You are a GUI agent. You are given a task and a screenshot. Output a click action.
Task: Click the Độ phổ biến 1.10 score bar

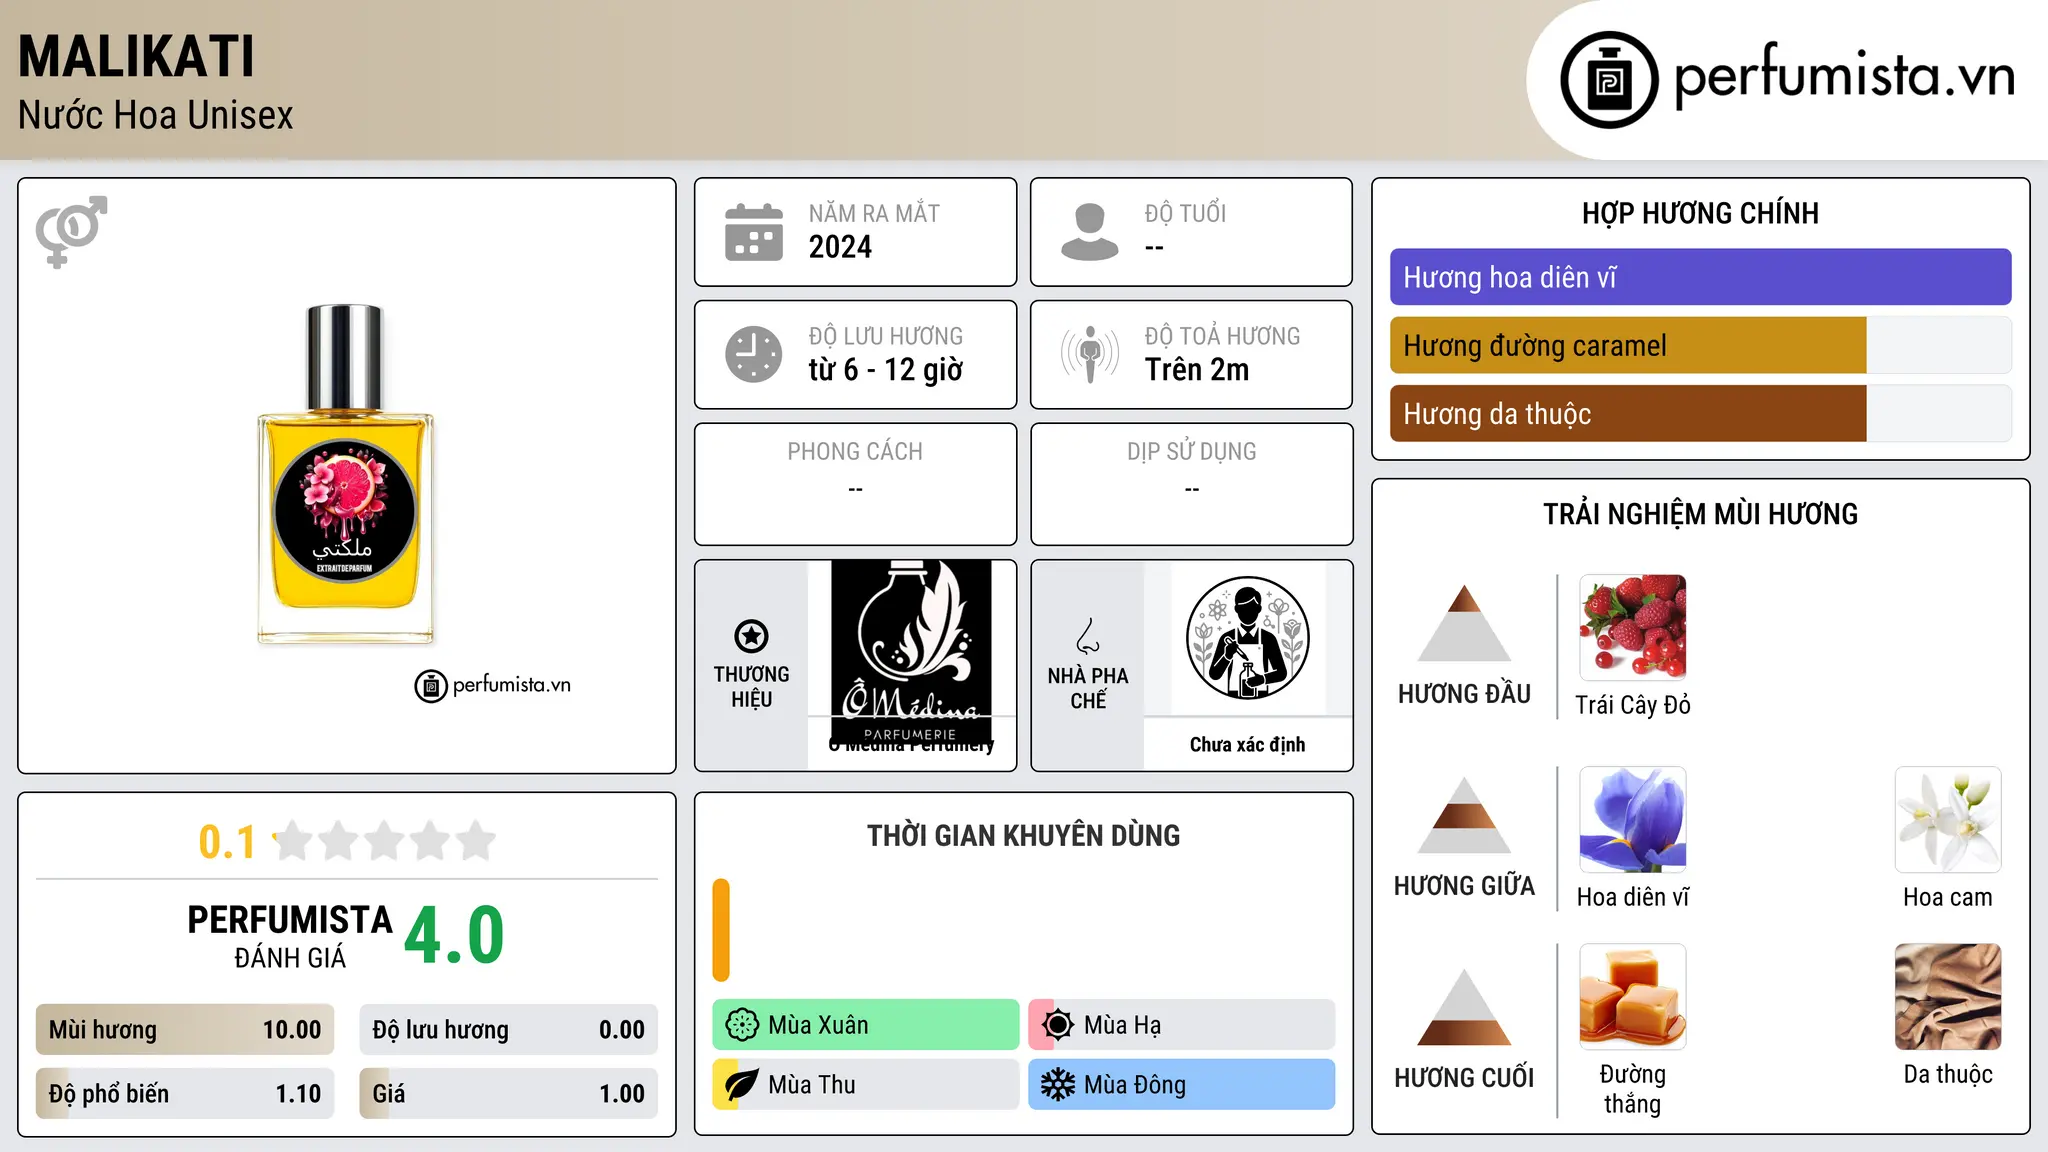[185, 1094]
